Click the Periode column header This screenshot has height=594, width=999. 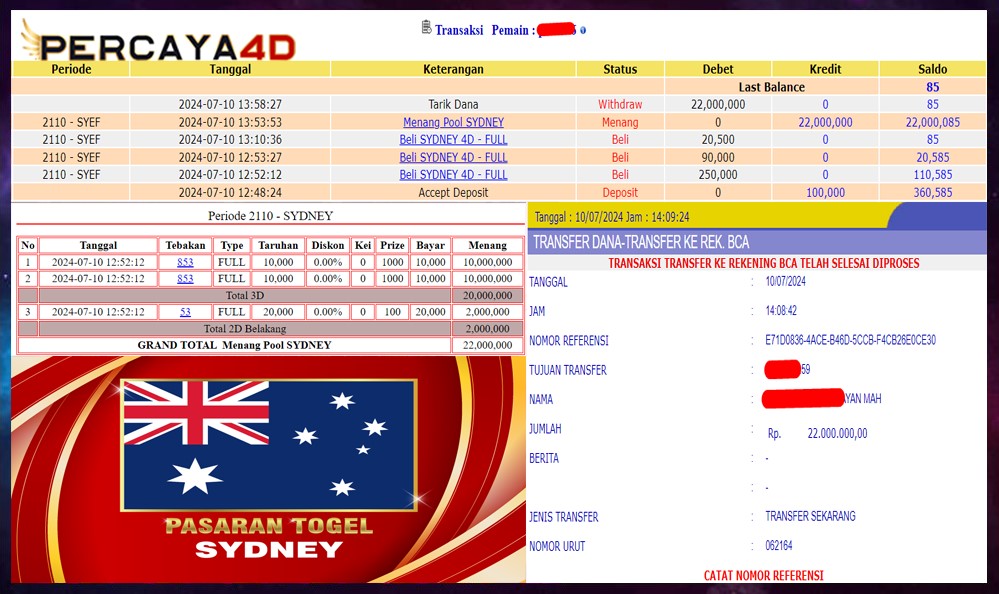71,69
